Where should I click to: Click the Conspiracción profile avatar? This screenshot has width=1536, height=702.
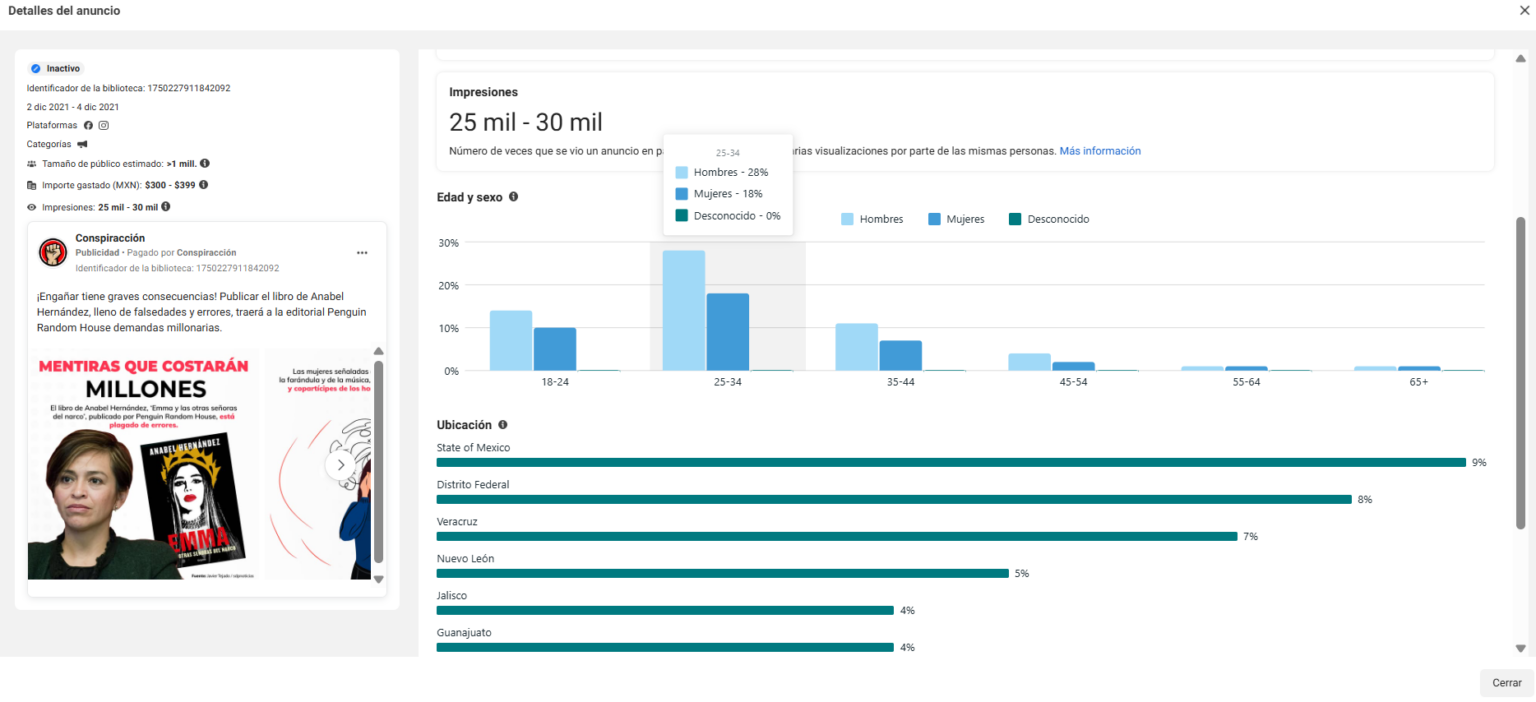pos(53,253)
